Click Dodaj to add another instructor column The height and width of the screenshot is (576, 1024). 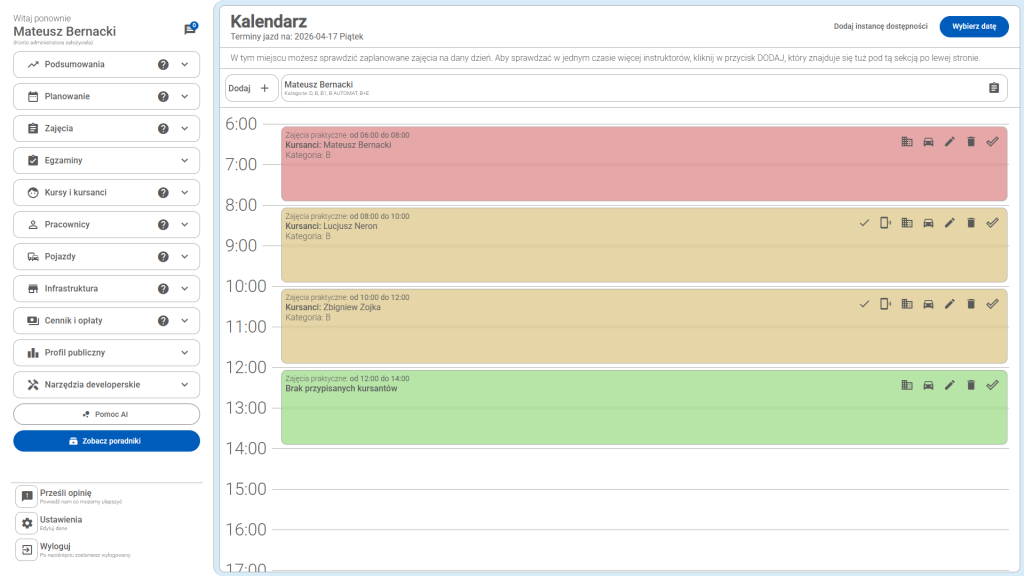click(248, 88)
